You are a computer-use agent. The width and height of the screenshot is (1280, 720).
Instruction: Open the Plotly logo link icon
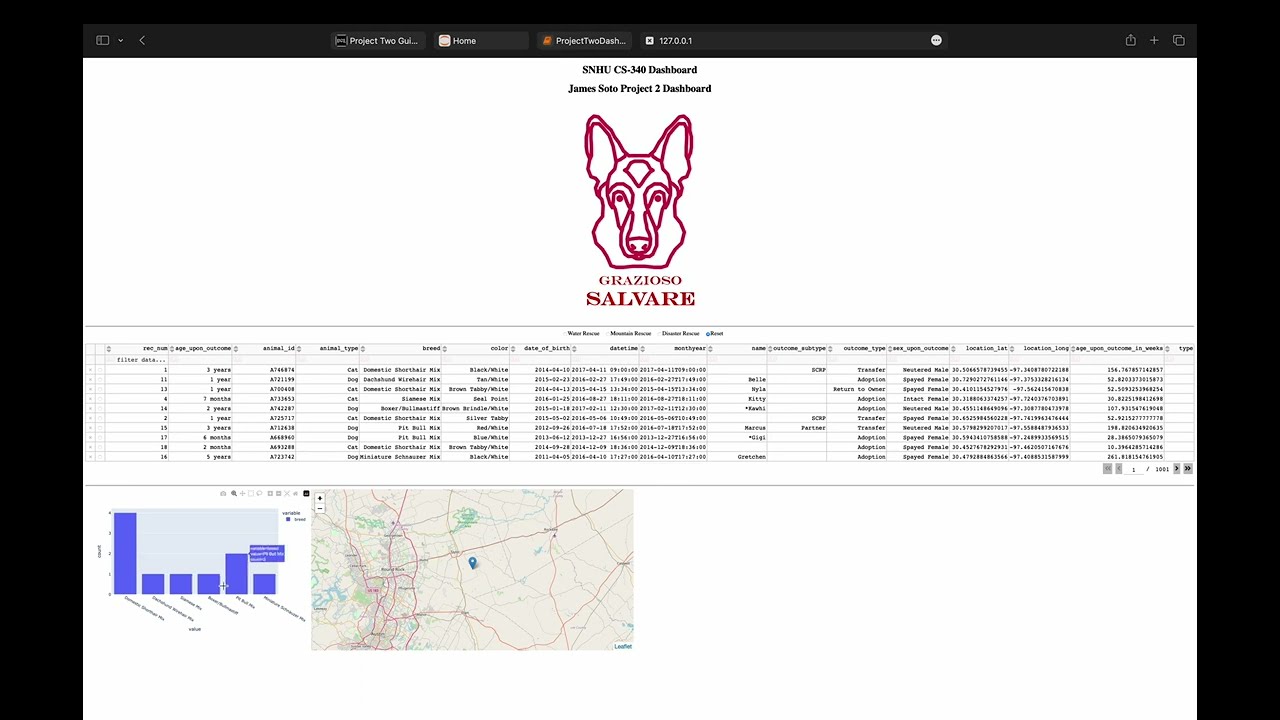pyautogui.click(x=306, y=494)
